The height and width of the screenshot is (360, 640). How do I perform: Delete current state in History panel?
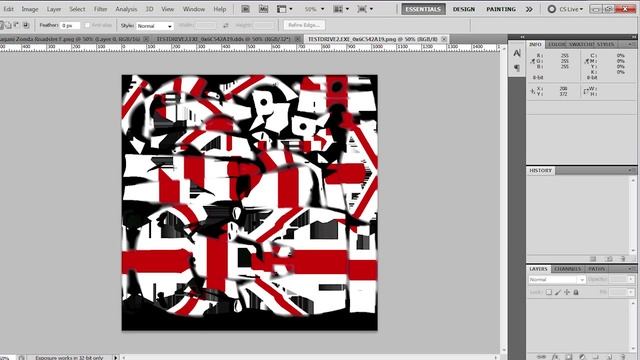[x=623, y=259]
